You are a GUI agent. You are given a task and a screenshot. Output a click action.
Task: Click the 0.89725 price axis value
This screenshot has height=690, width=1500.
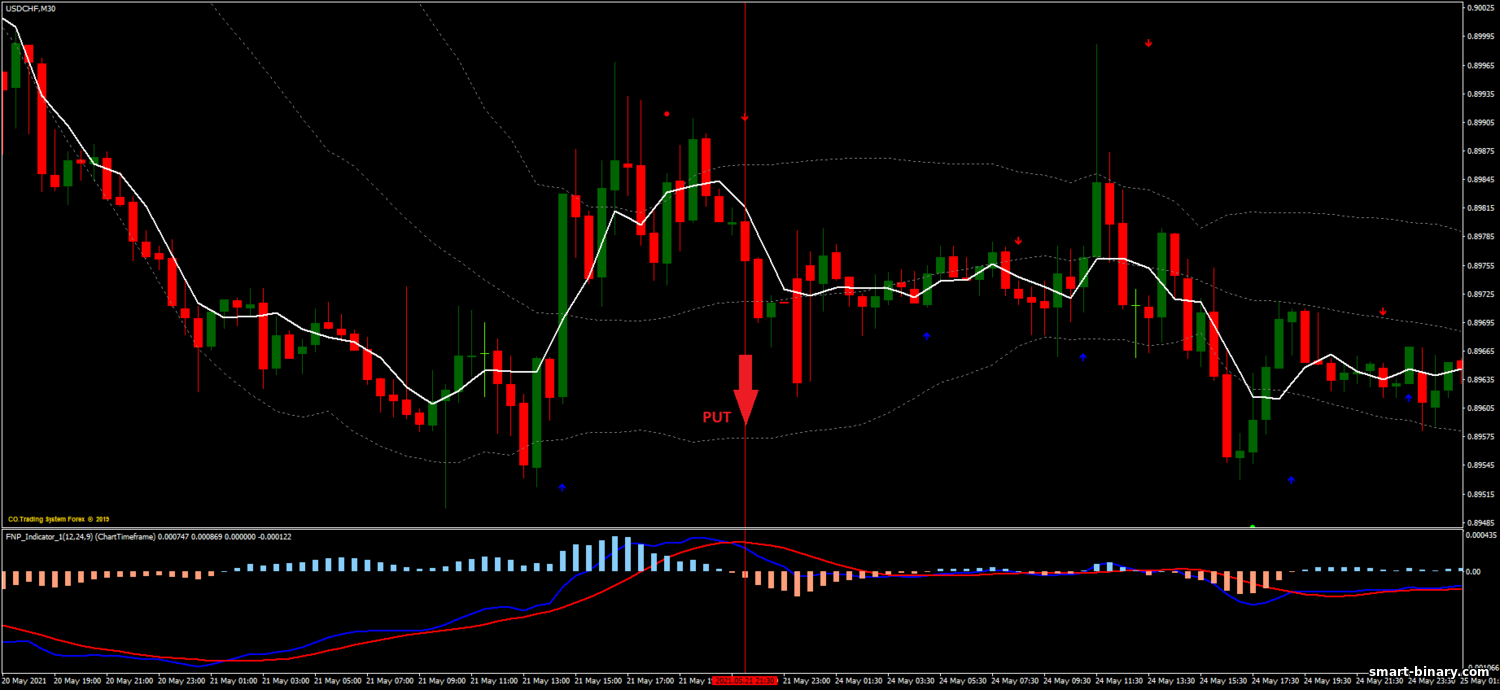[1480, 294]
